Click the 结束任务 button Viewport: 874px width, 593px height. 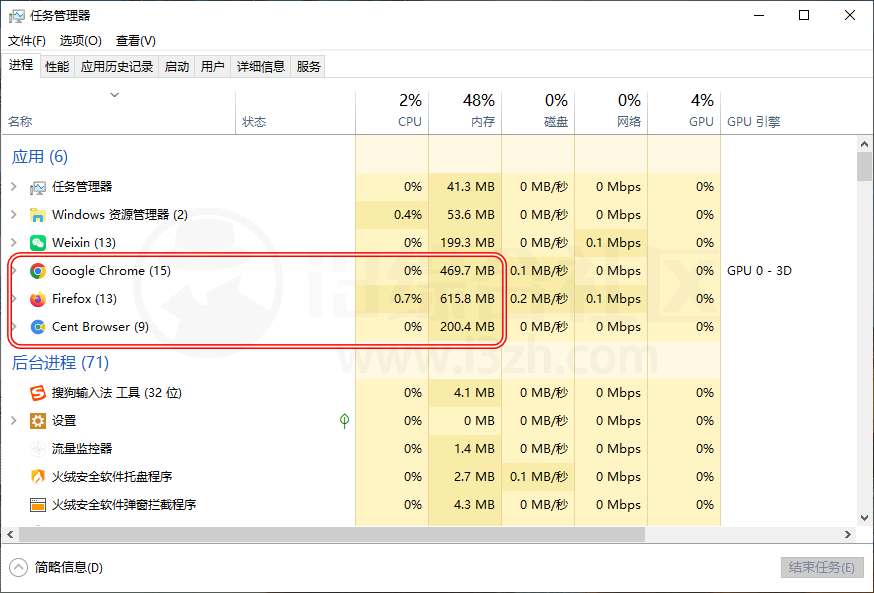click(x=820, y=567)
